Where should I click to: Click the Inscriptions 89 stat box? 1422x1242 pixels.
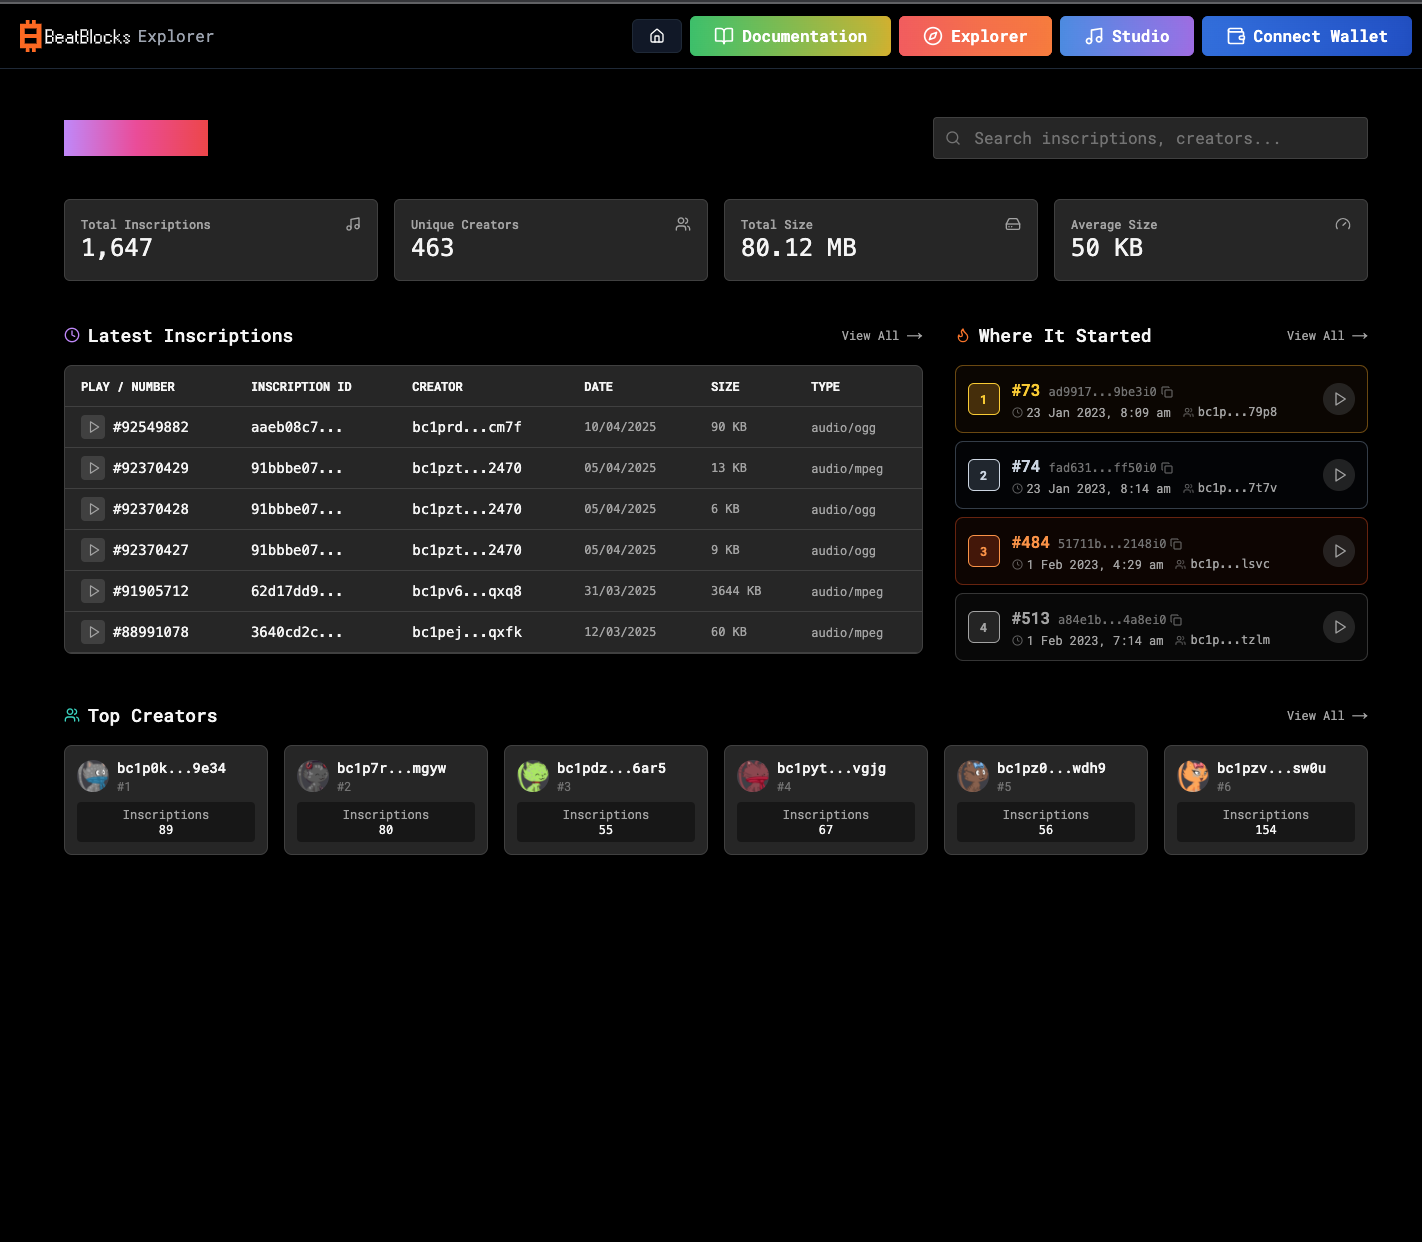(166, 822)
